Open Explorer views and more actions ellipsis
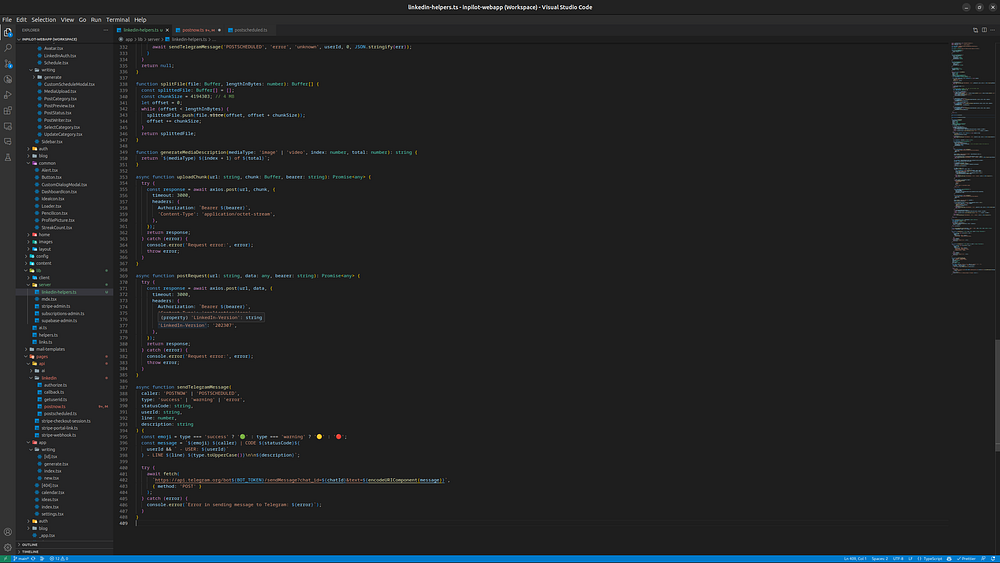This screenshot has height=563, width=1000. [108, 30]
